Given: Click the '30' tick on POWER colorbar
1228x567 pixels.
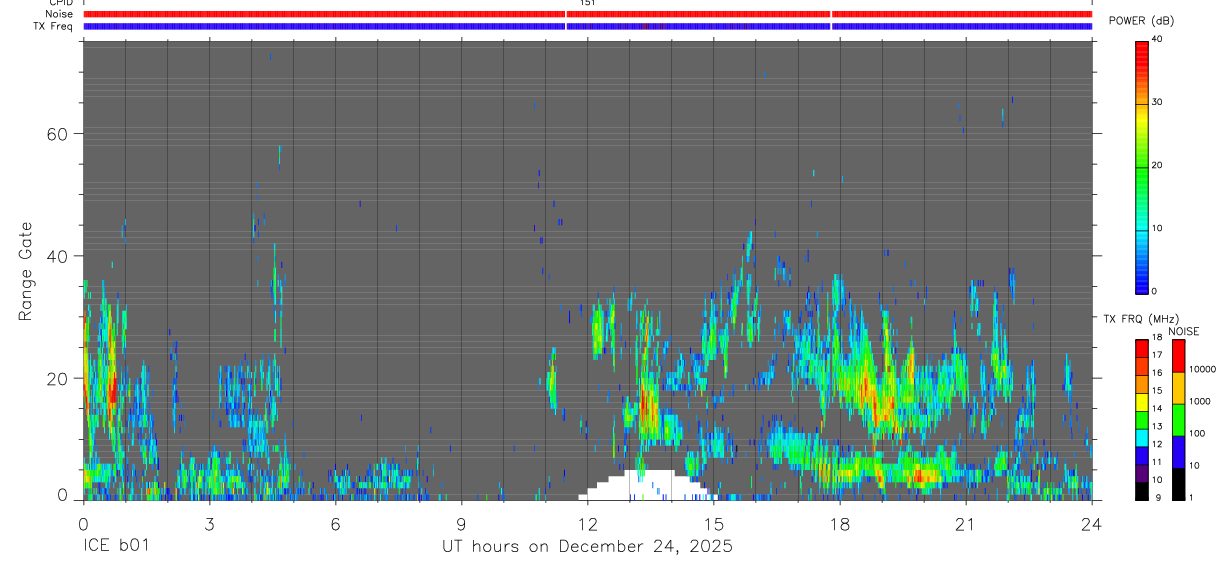Looking at the screenshot, I should pos(1157,102).
